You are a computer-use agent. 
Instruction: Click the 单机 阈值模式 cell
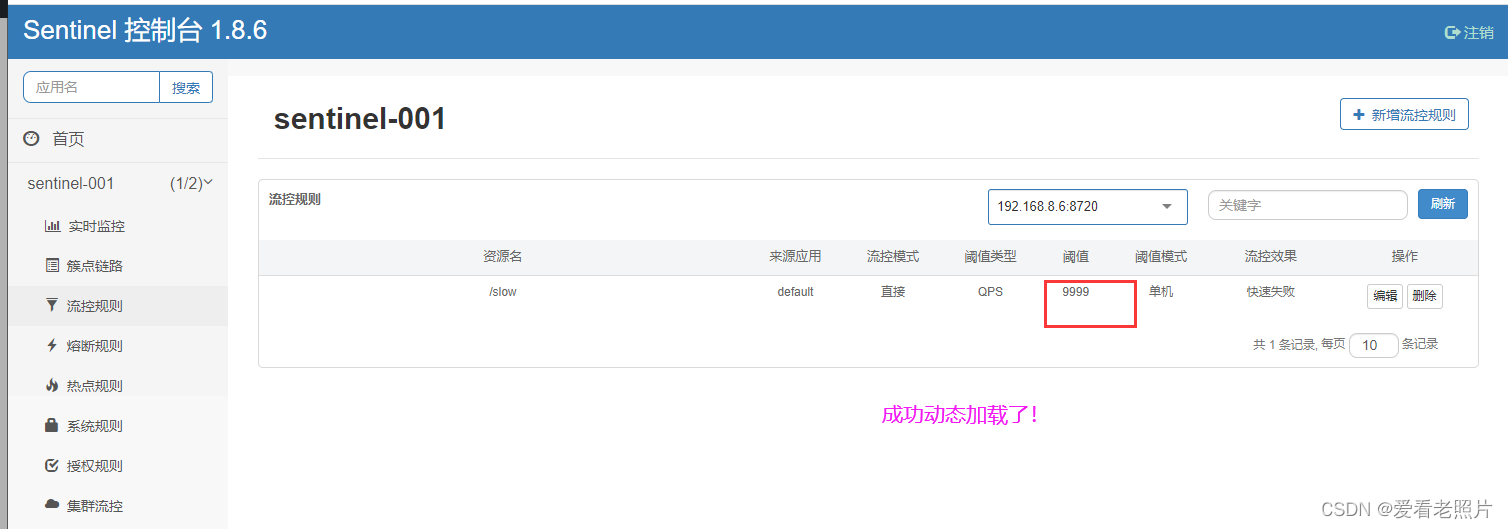[1161, 292]
